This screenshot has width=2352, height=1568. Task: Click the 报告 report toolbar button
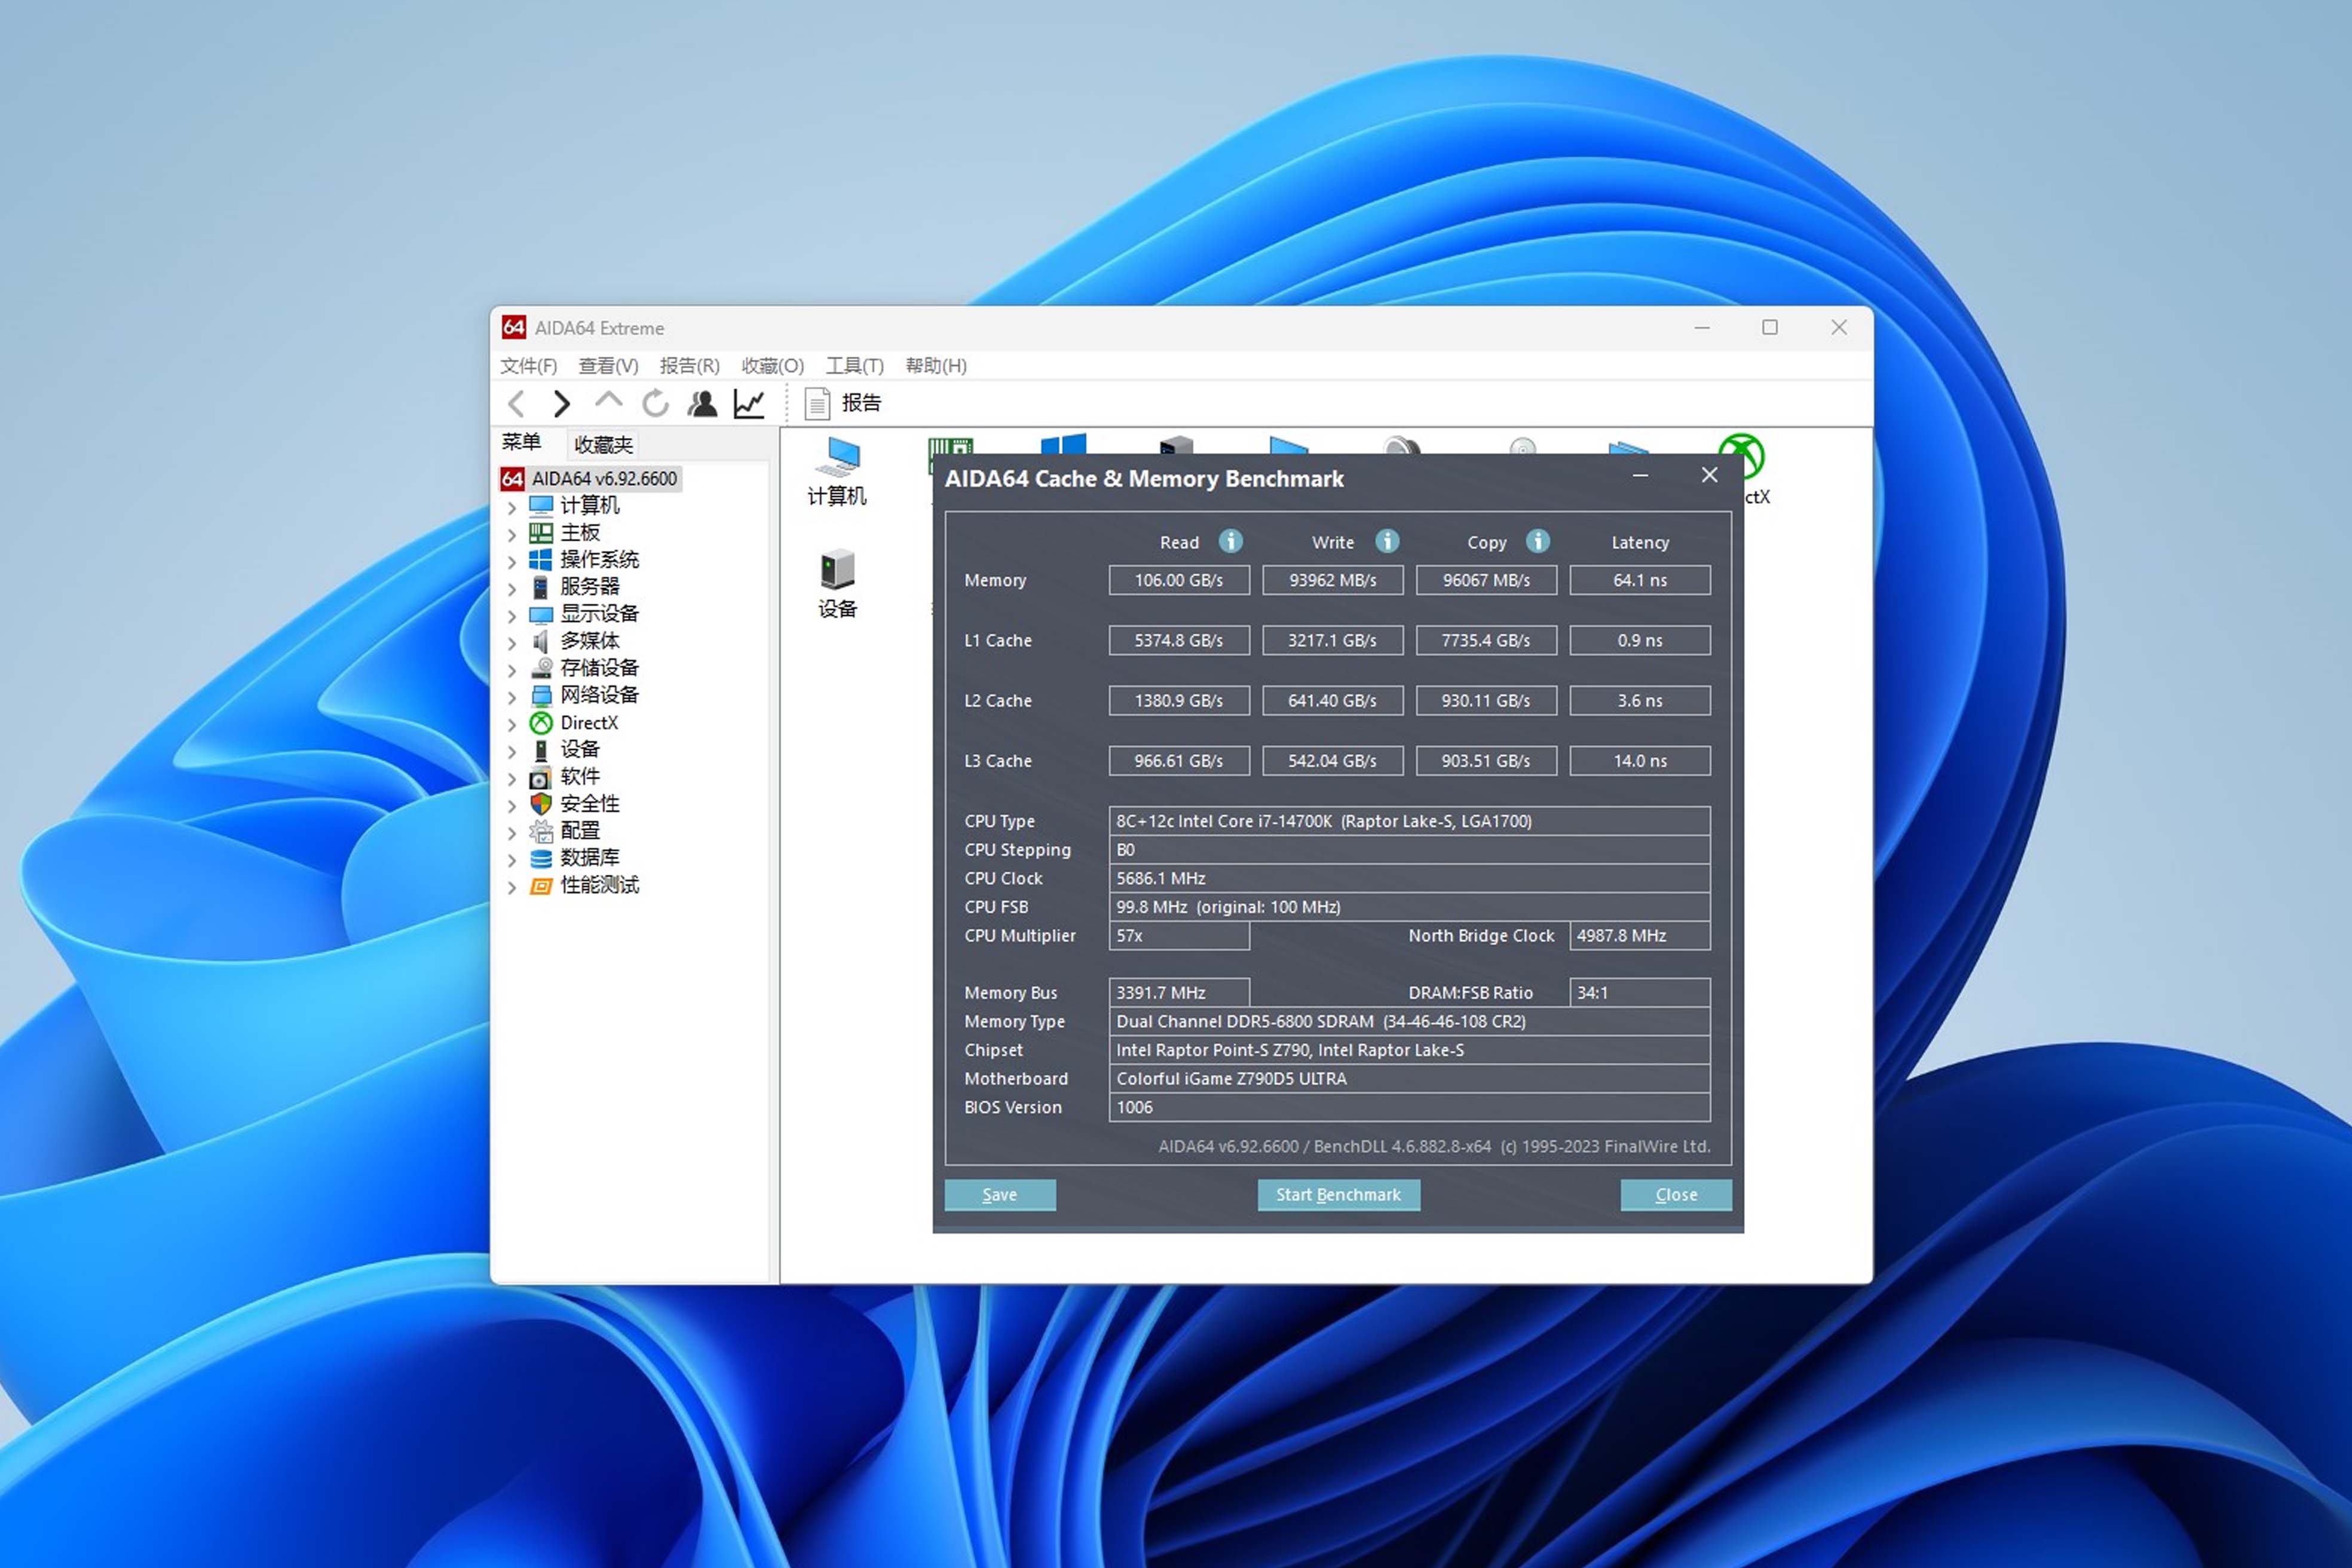click(x=843, y=403)
